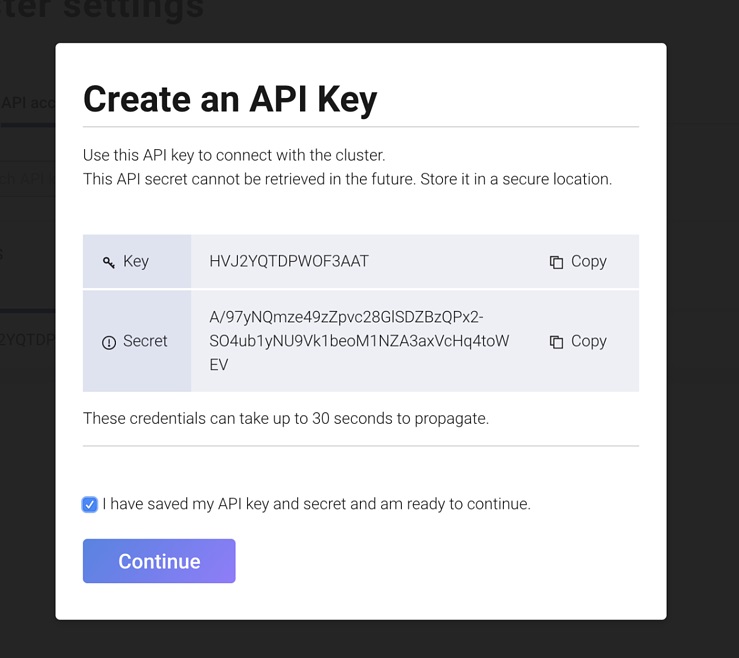739x658 pixels.
Task: Click the Create an API Key heading
Action: 230,99
